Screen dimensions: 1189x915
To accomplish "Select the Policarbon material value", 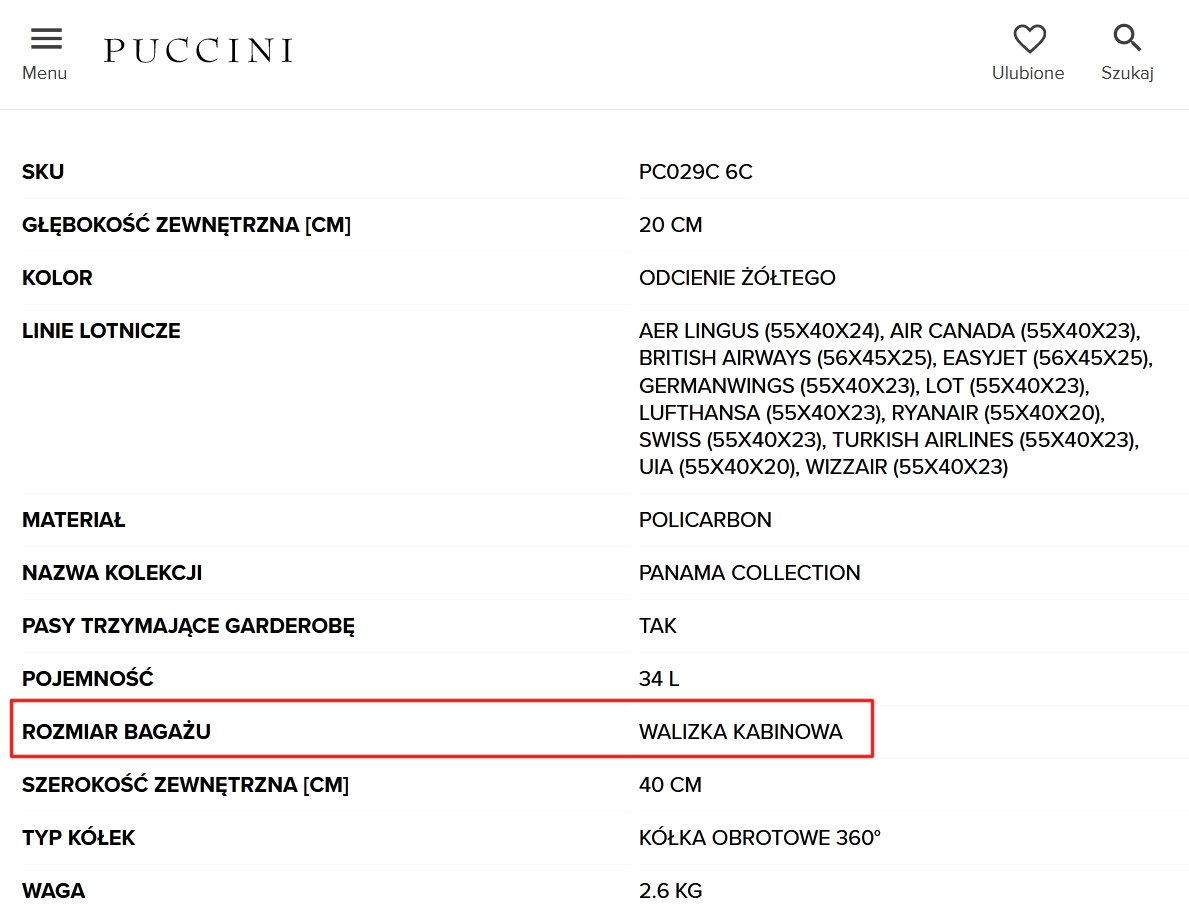I will pos(705,520).
